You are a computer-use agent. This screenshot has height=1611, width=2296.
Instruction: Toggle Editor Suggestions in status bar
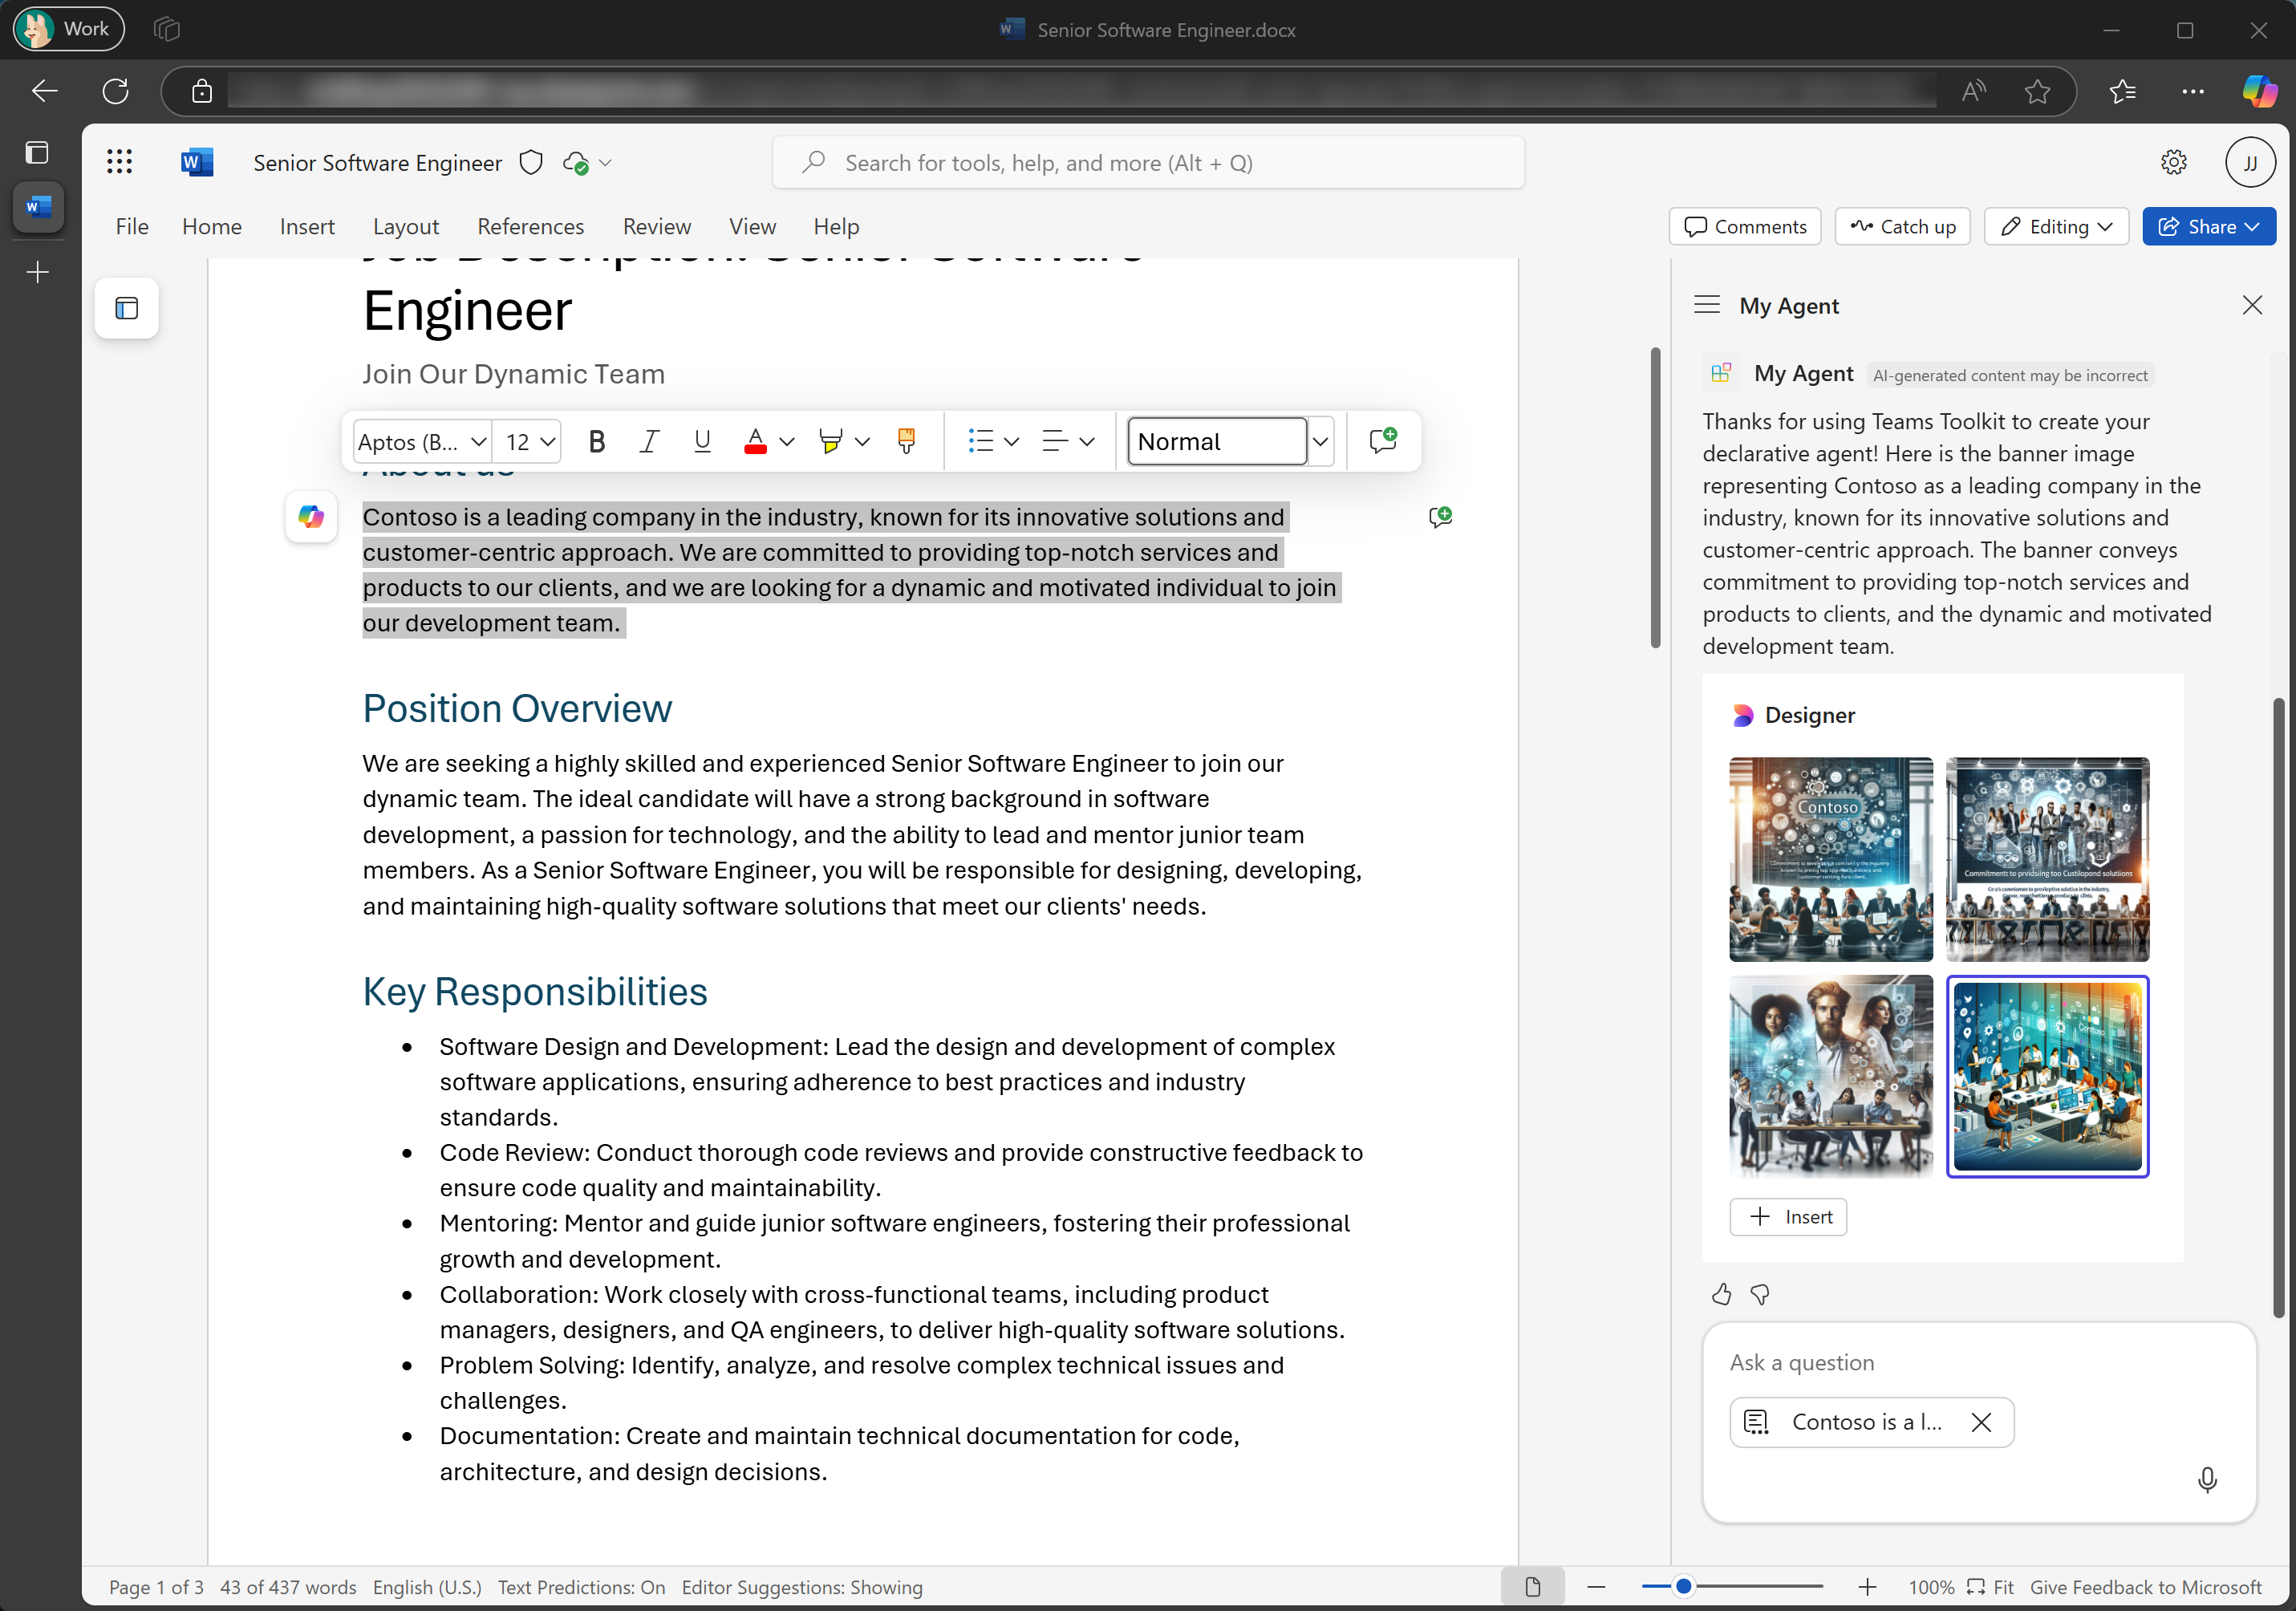pos(801,1587)
